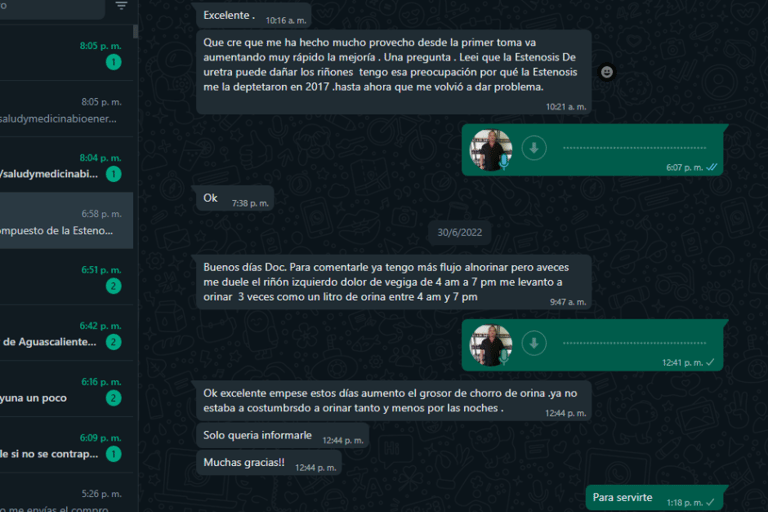Seek within the 12:41 p. m. audio waveform
The image size is (768, 512).
pyautogui.click(x=634, y=343)
